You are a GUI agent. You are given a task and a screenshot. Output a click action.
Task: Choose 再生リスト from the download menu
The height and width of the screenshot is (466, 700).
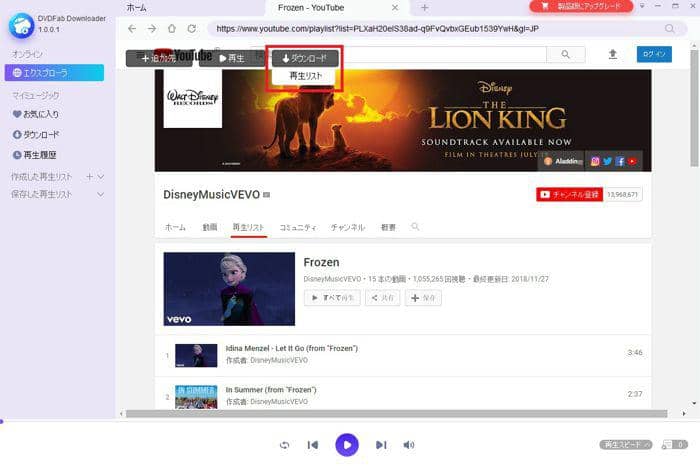pyautogui.click(x=305, y=76)
